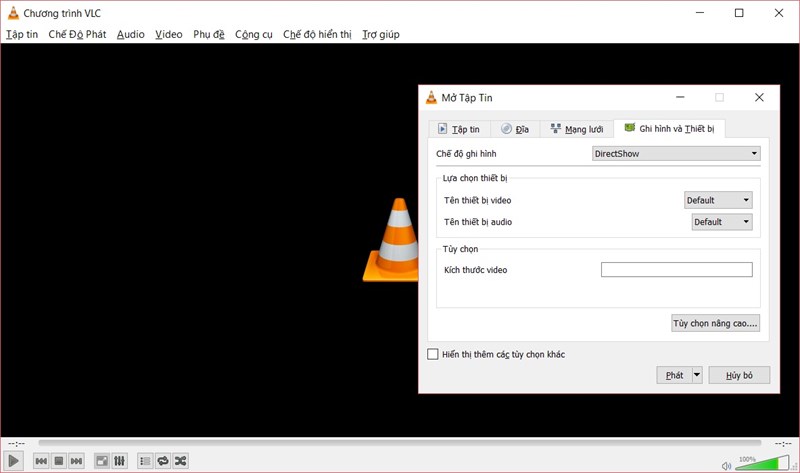Click the next track icon
The height and width of the screenshot is (473, 800).
[x=76, y=461]
